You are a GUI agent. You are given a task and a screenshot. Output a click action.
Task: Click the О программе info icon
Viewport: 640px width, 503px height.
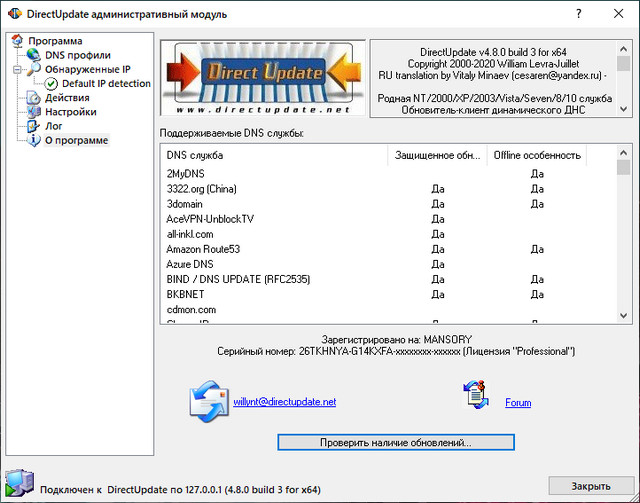coord(33,140)
